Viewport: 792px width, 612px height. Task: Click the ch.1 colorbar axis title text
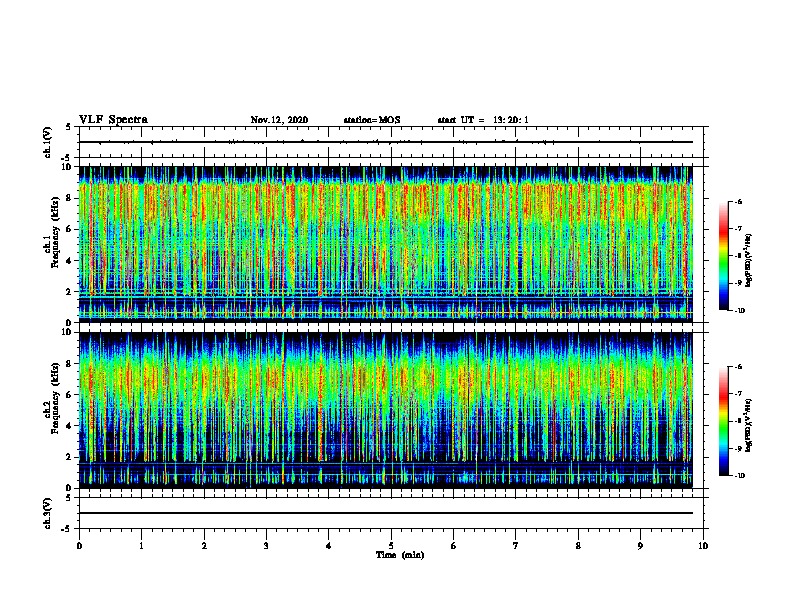click(x=749, y=260)
